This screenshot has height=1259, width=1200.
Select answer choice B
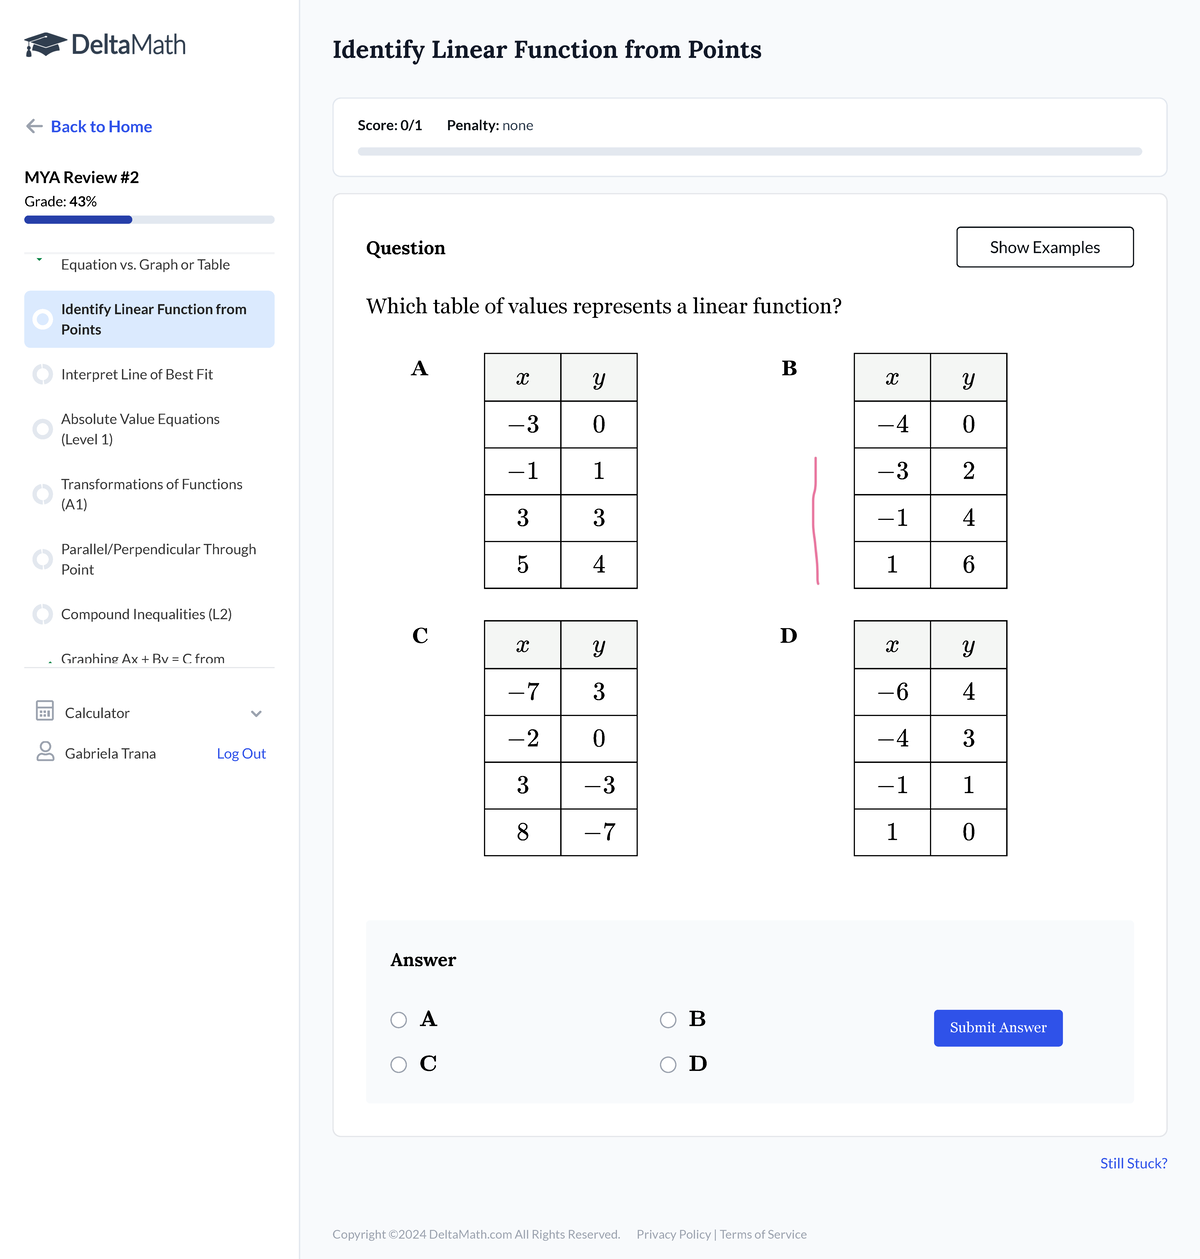click(668, 1019)
